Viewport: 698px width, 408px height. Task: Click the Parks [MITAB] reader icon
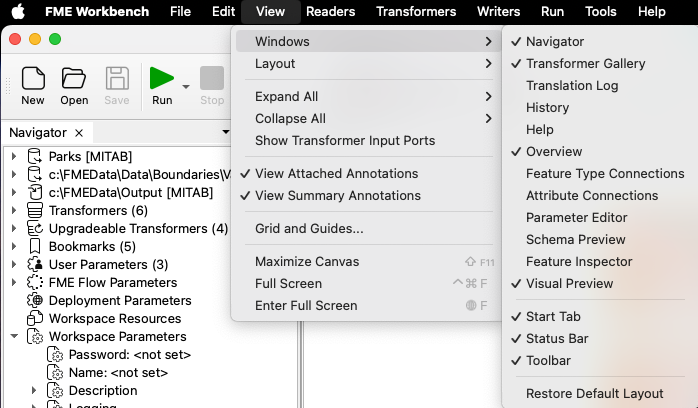[x=35, y=157]
